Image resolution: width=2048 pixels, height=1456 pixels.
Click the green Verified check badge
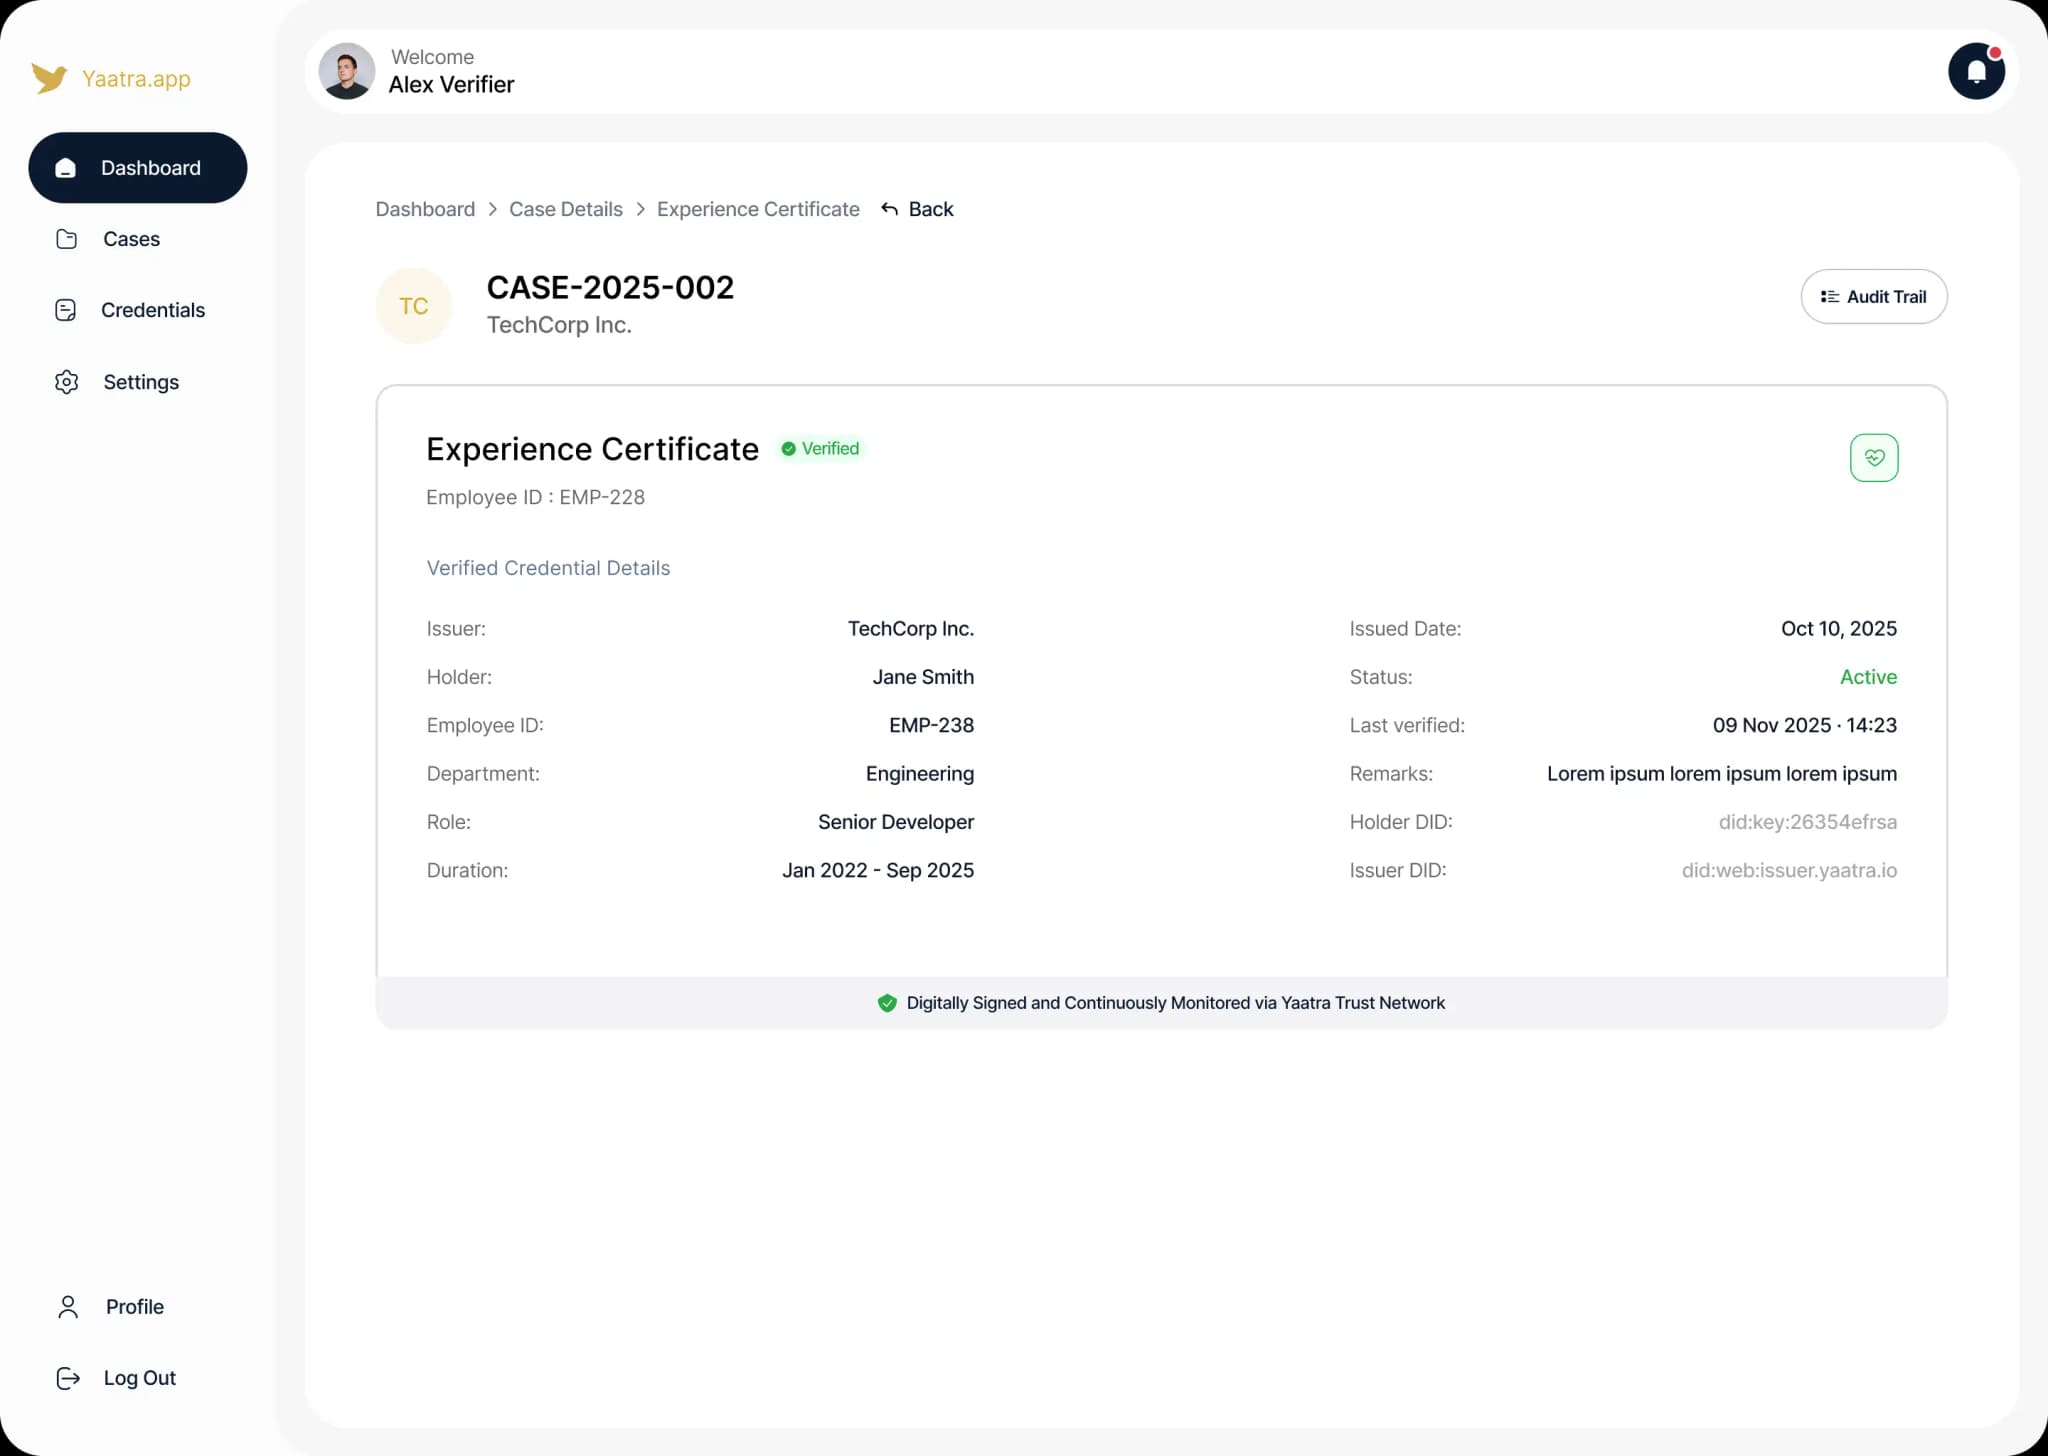tap(820, 449)
